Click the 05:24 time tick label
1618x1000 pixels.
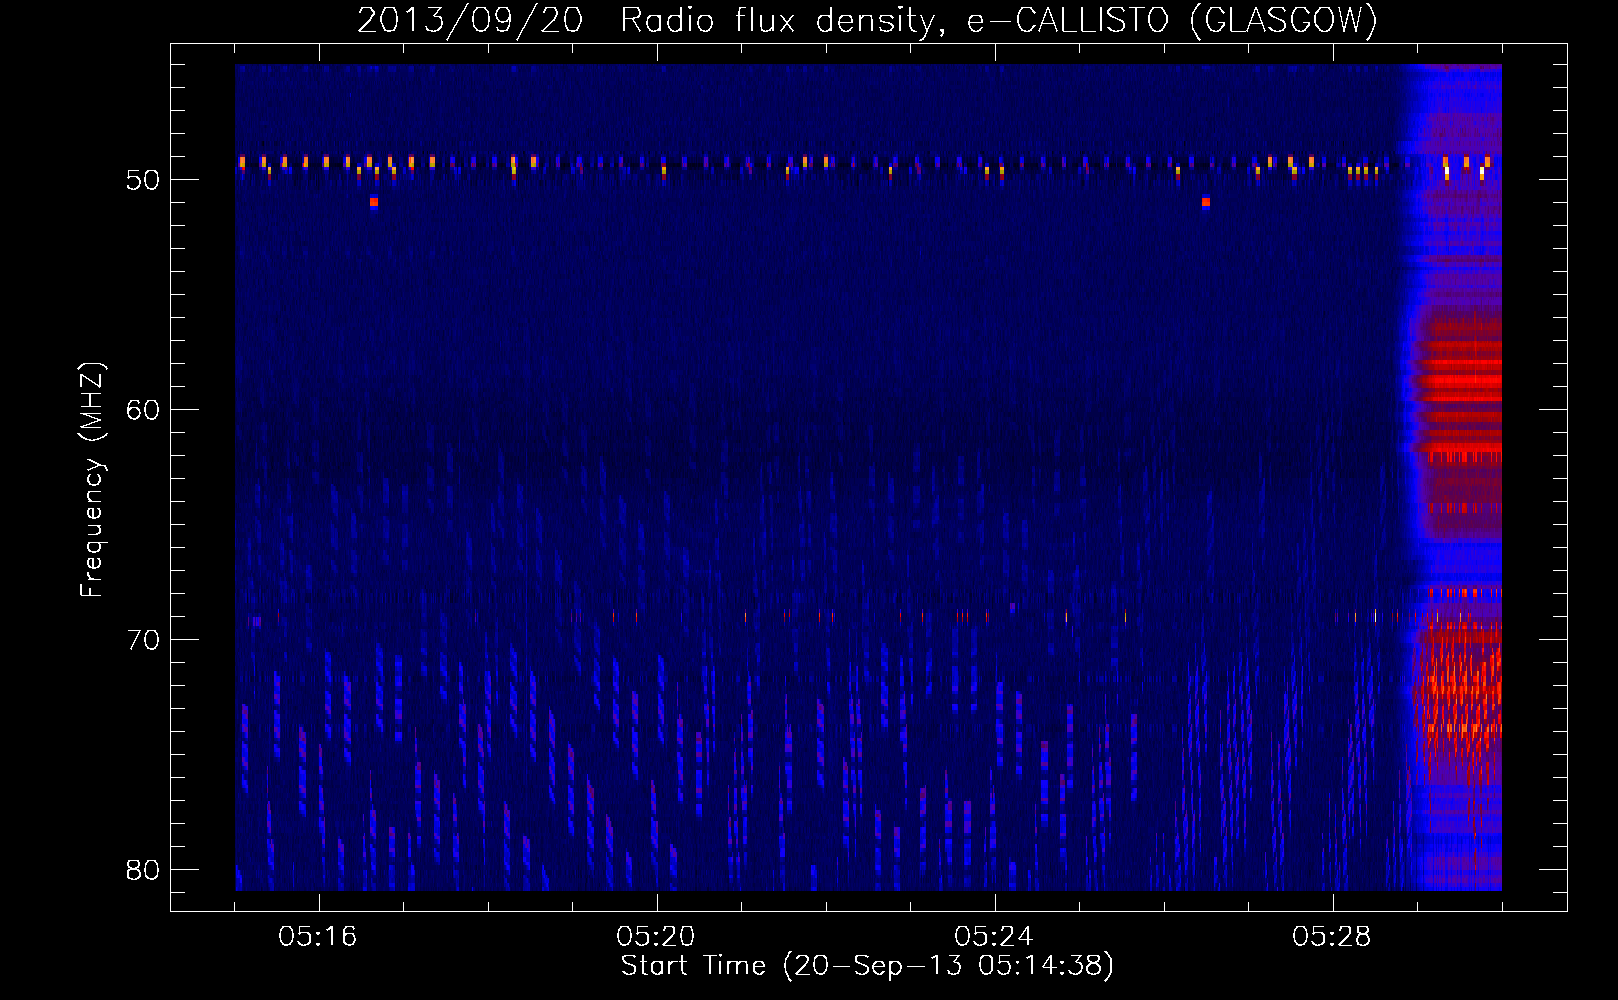[x=994, y=937]
